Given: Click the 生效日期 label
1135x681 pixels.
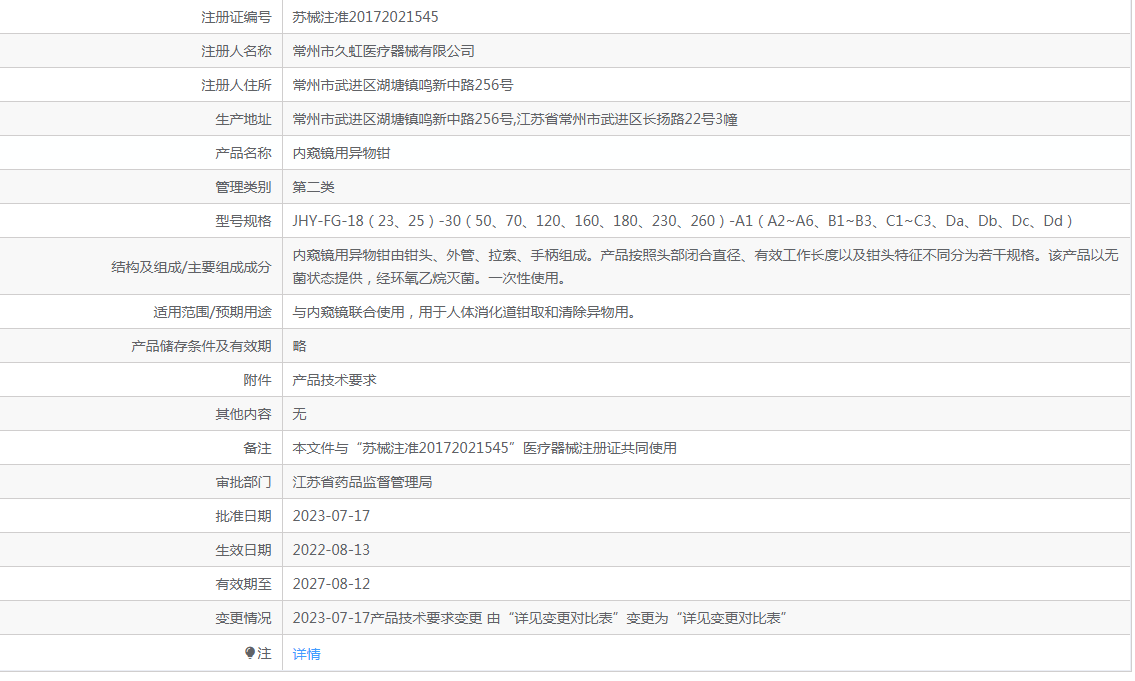Looking at the screenshot, I should tap(243, 550).
